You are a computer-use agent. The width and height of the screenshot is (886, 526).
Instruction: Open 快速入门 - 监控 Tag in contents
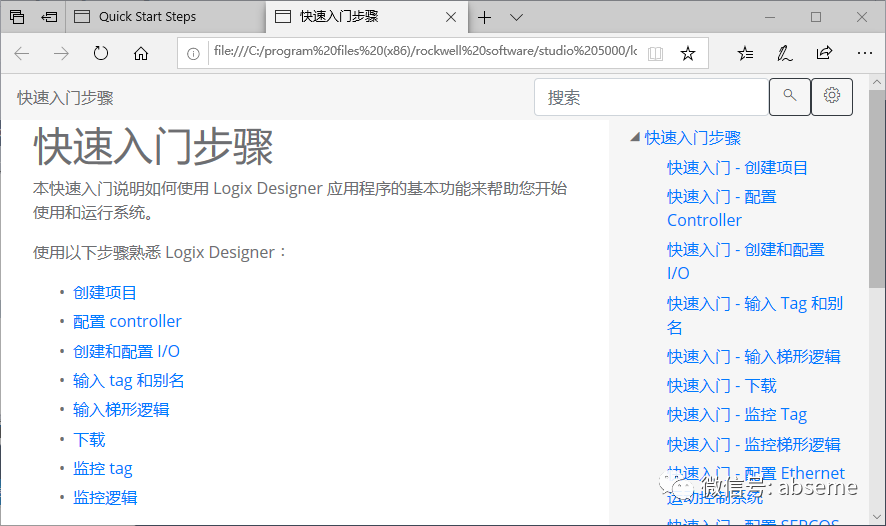[737, 415]
